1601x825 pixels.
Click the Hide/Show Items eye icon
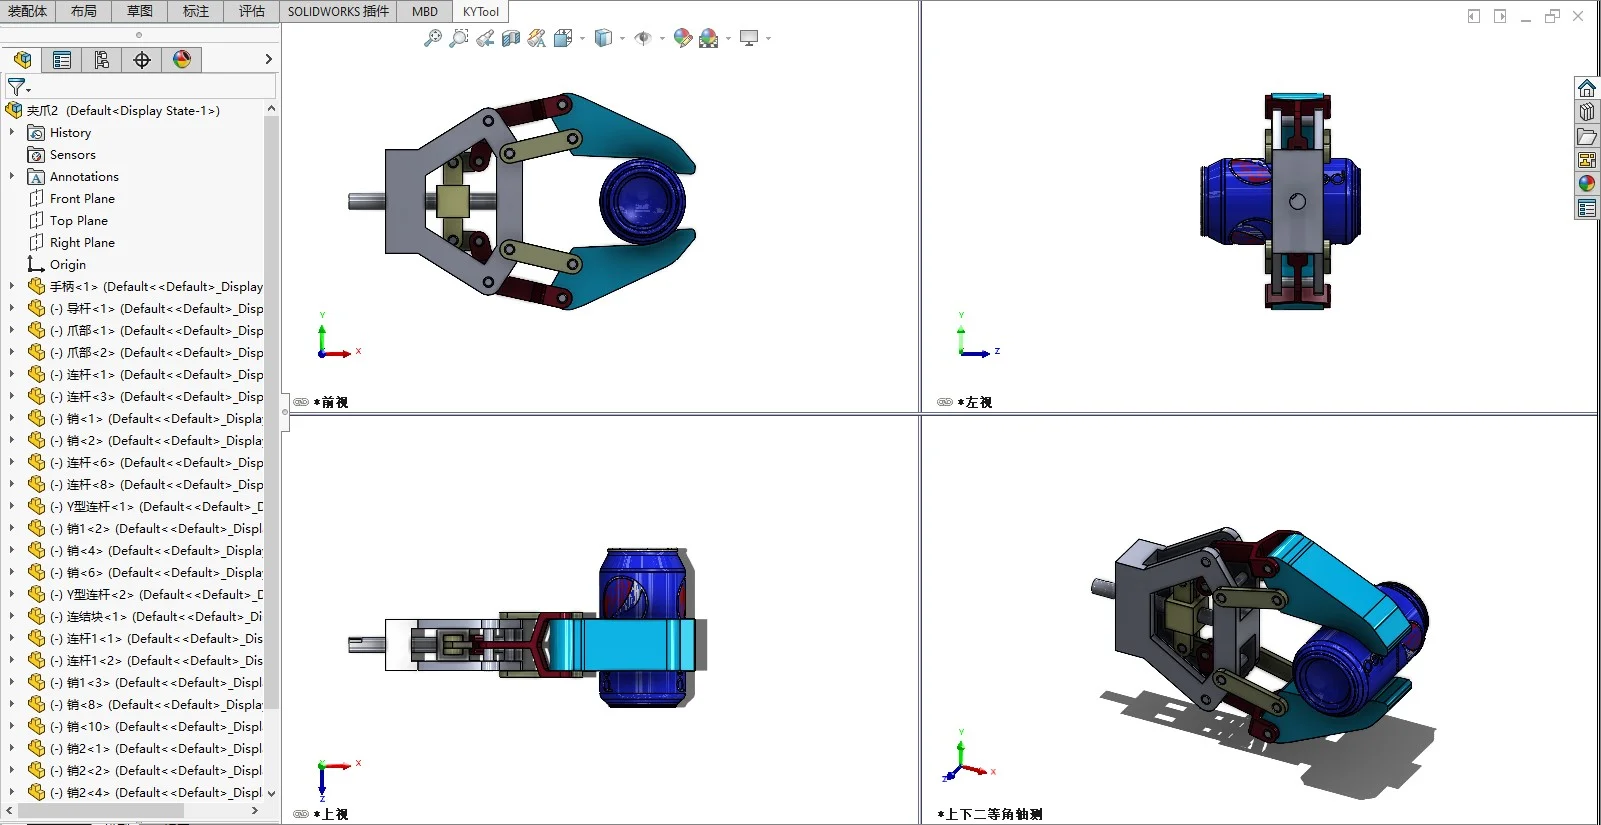click(643, 38)
